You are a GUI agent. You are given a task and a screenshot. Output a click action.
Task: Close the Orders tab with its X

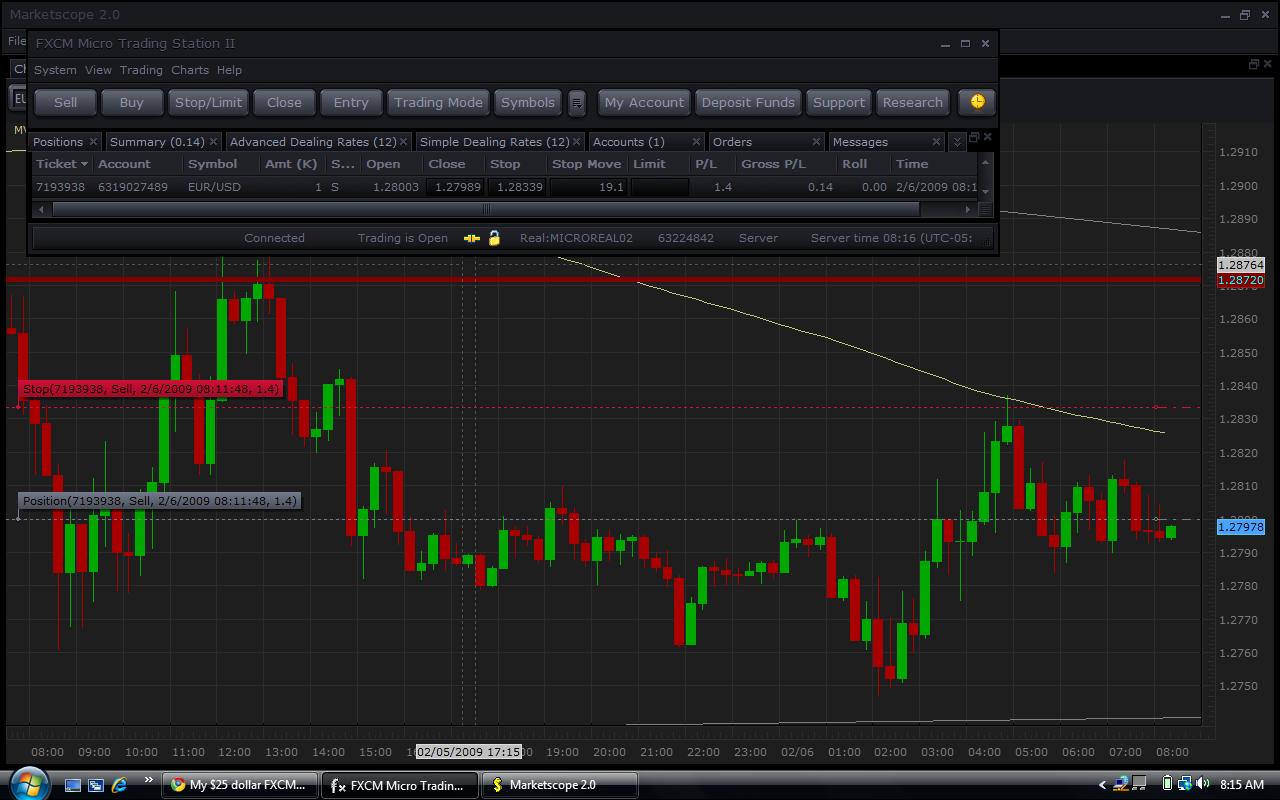pyautogui.click(x=816, y=142)
